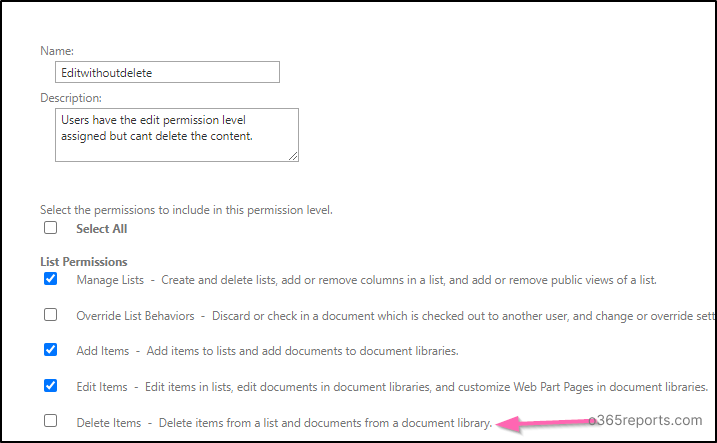Tick the Select All checkbox
The width and height of the screenshot is (717, 443).
[x=50, y=228]
